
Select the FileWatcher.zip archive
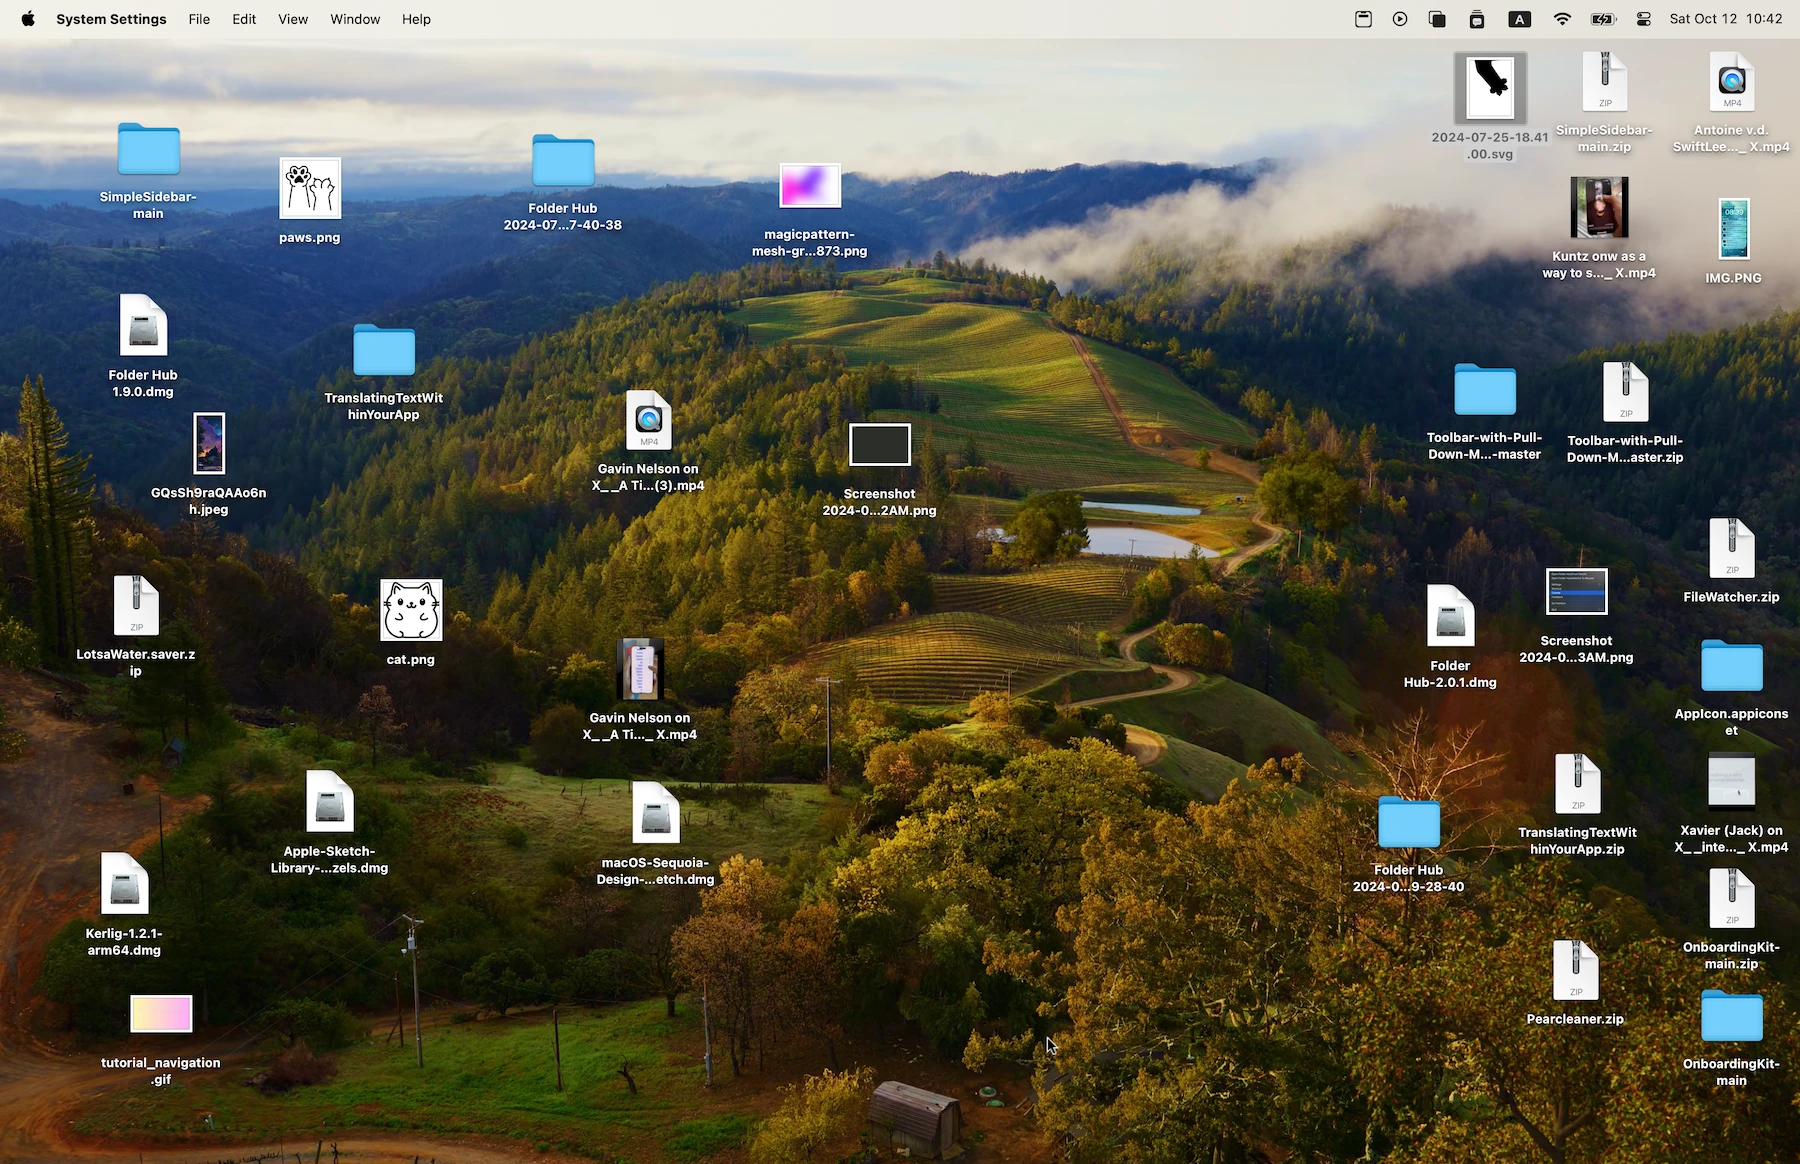click(x=1732, y=548)
